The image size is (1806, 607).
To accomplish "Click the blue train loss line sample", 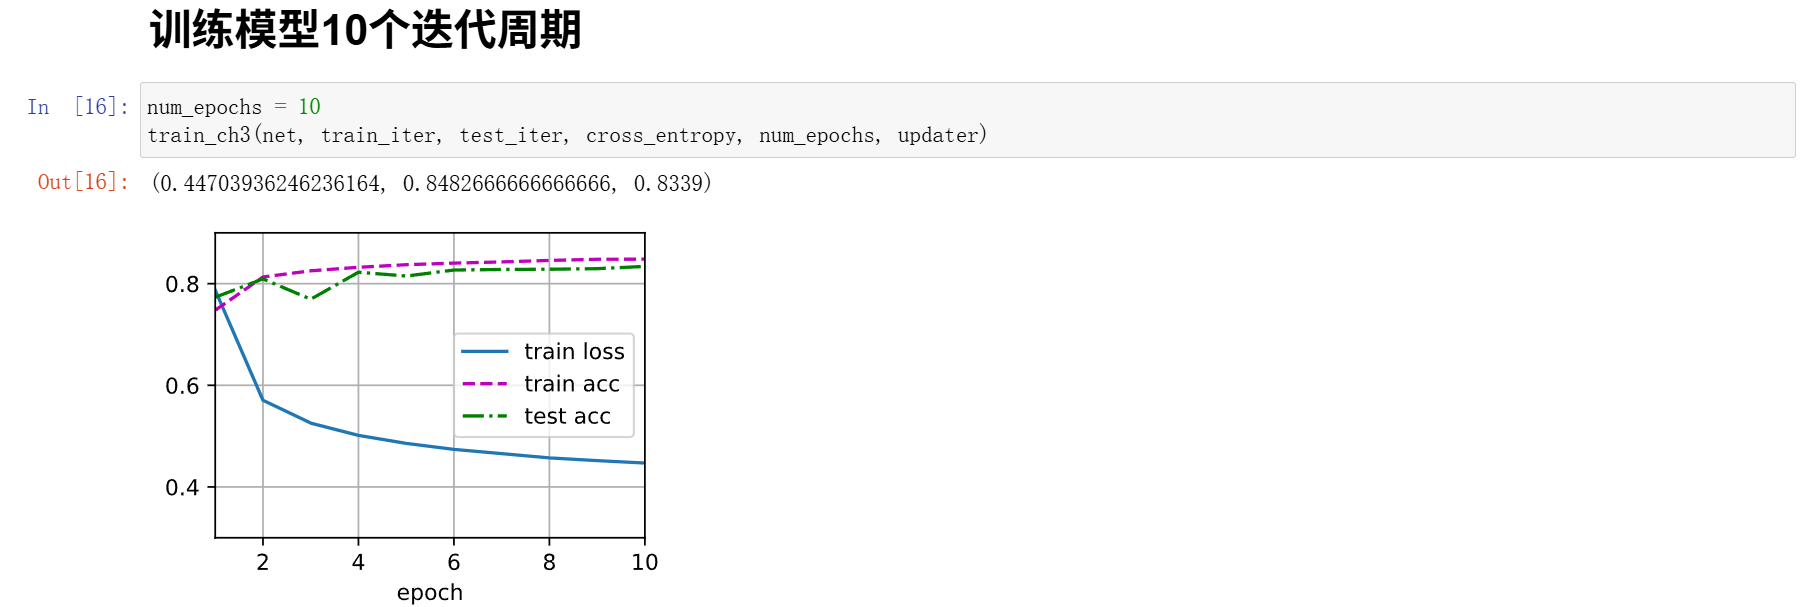I will click(x=485, y=352).
